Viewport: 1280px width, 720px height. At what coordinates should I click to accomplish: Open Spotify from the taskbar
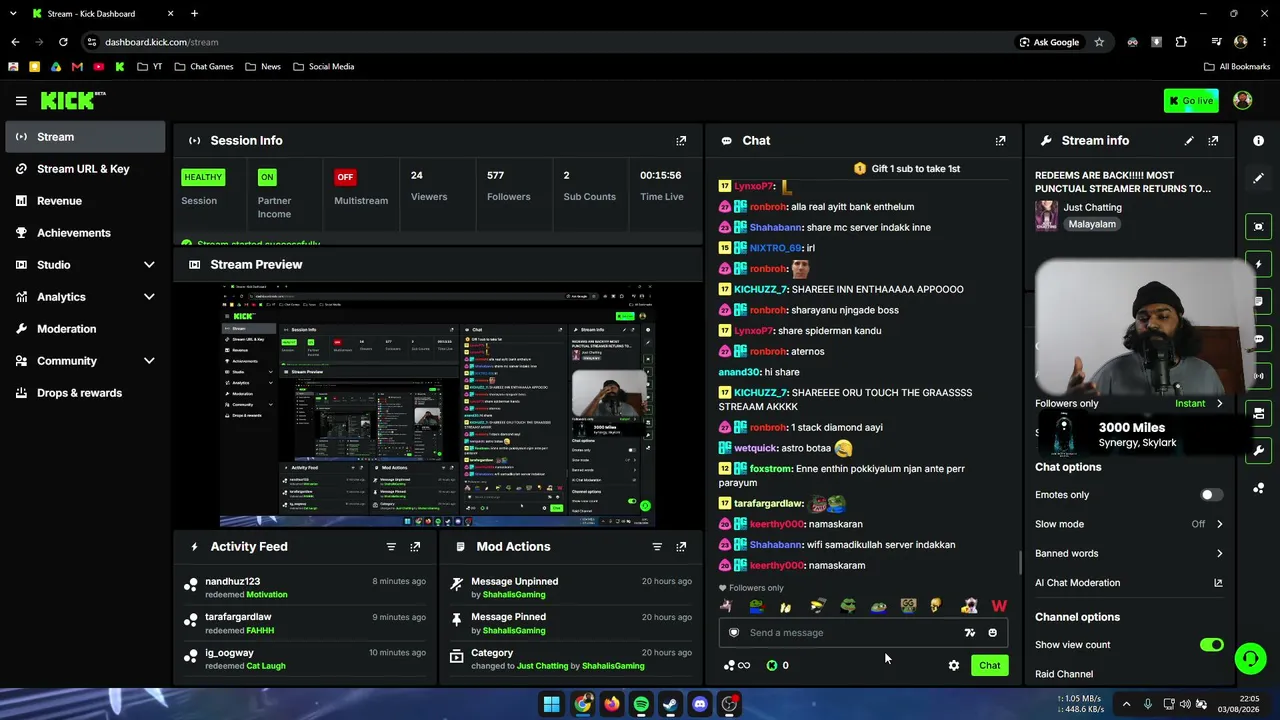pos(641,704)
